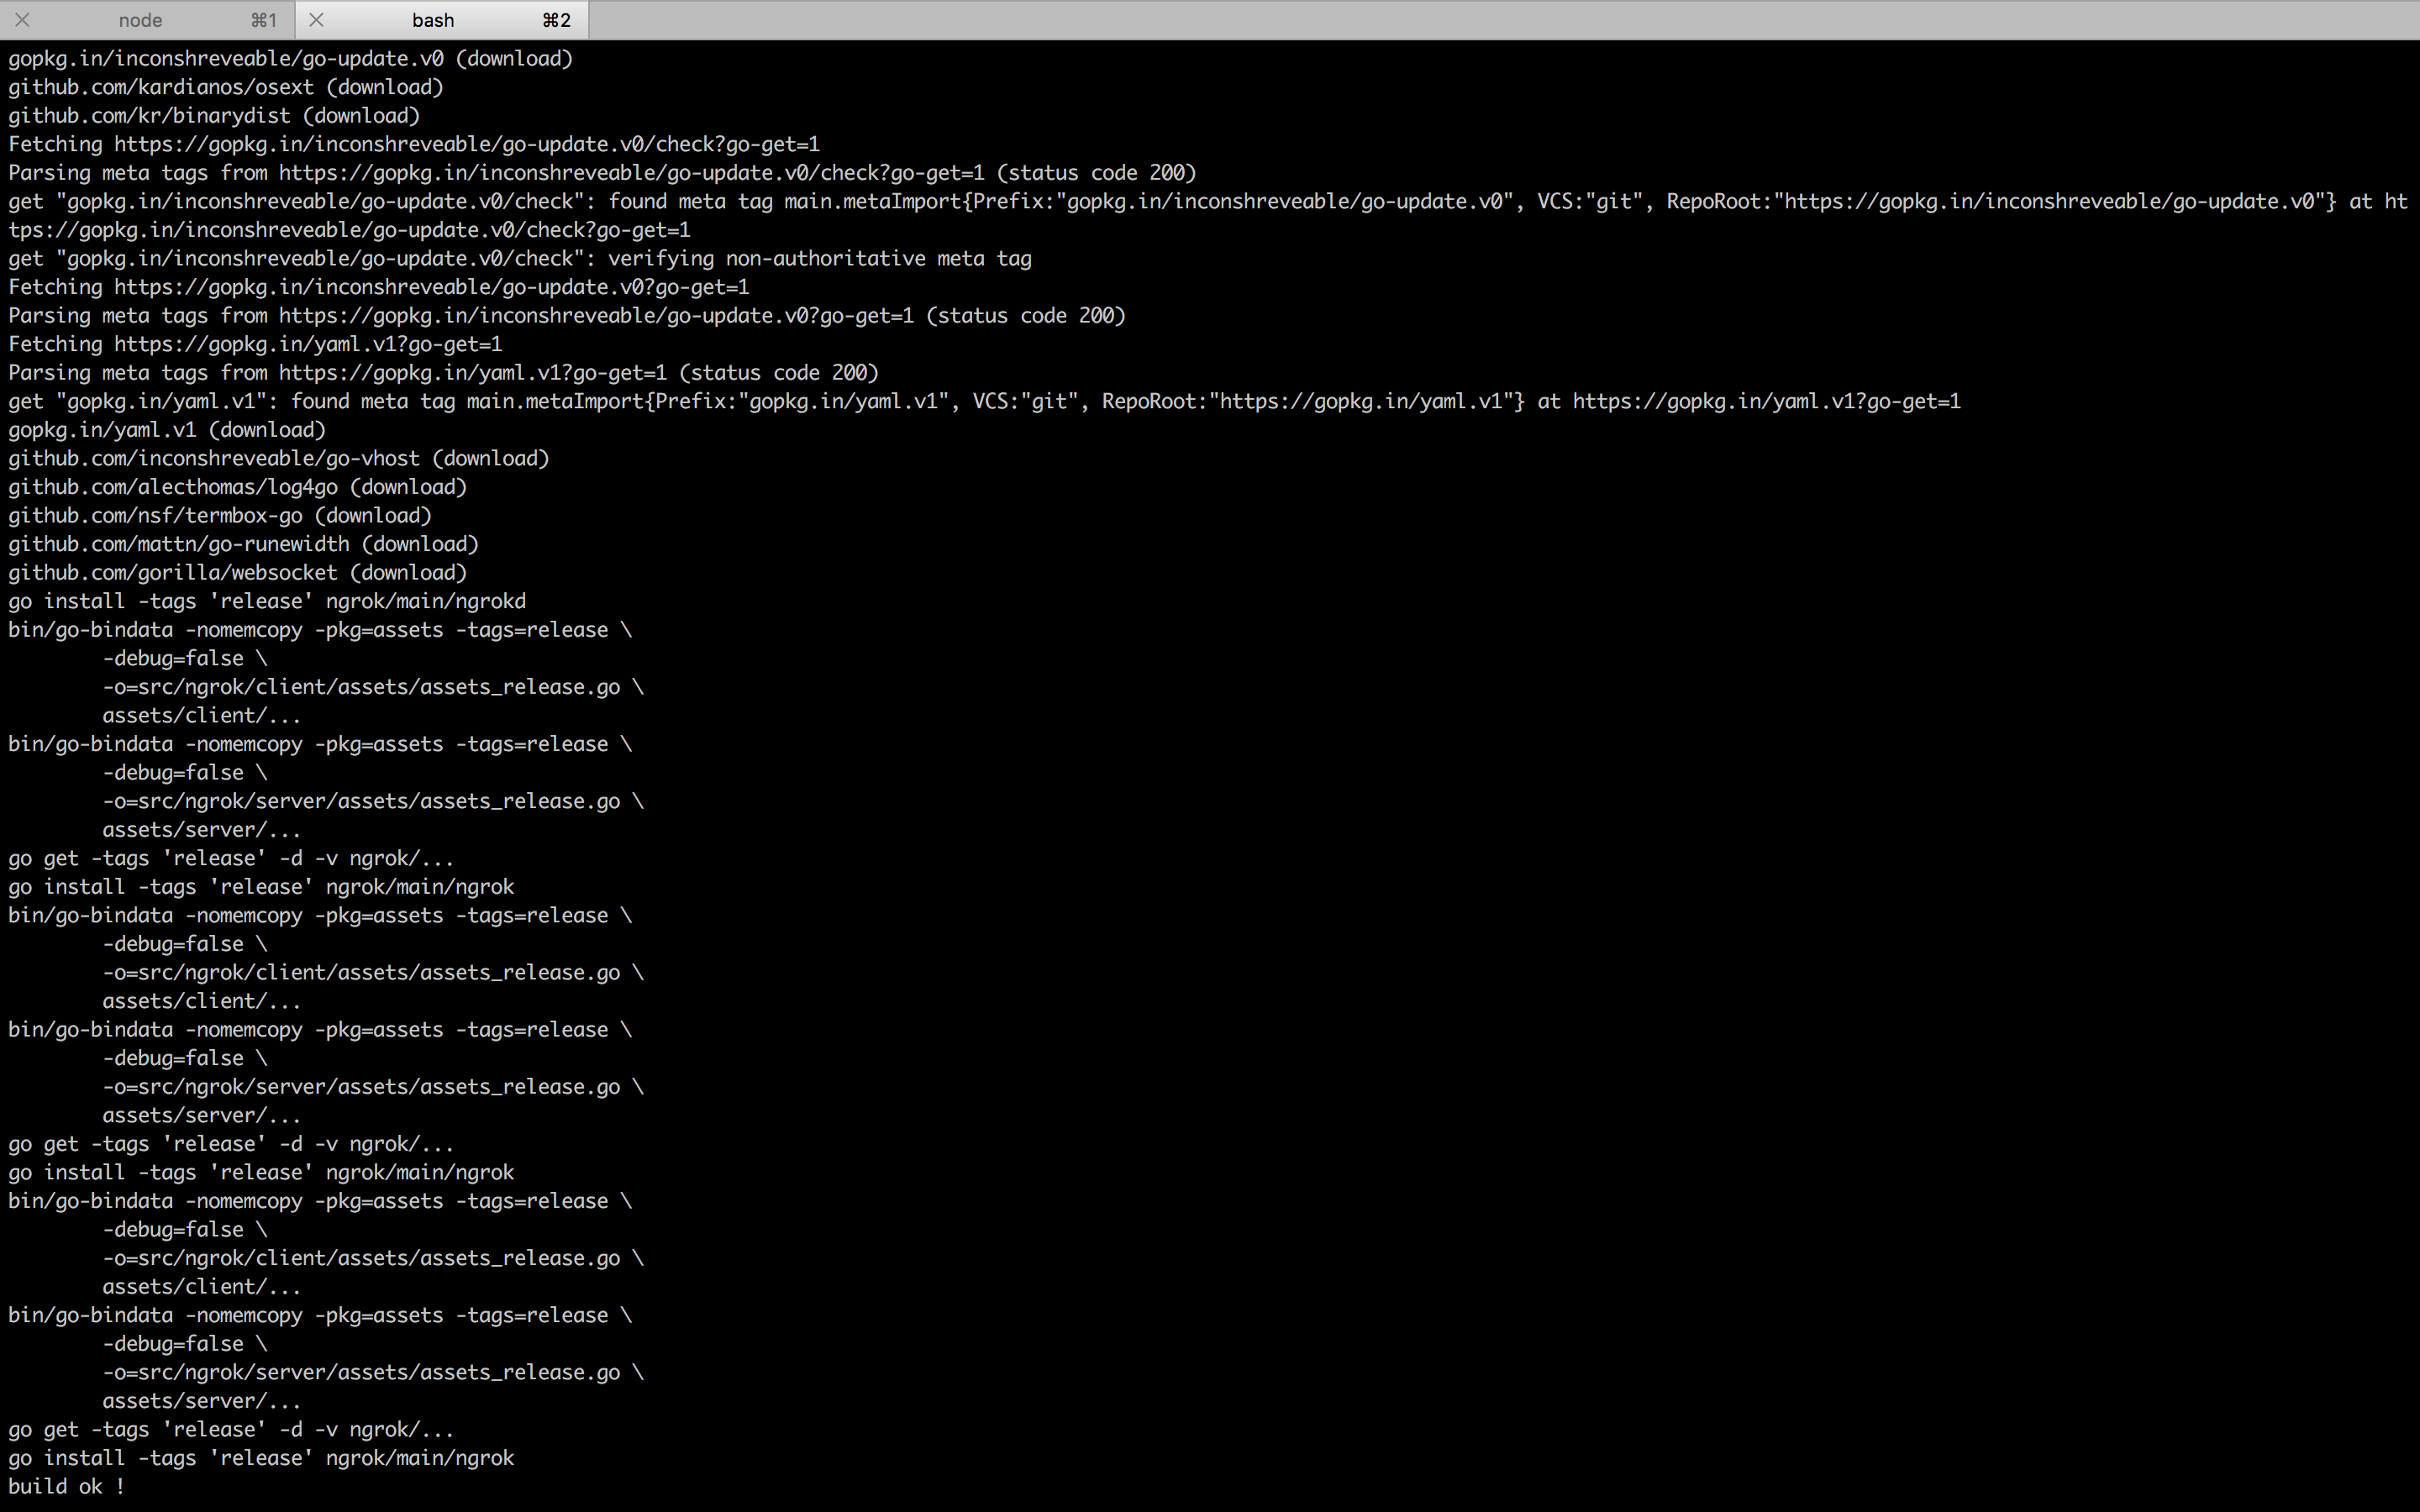Click the 'build ok !' output line
This screenshot has height=1512, width=2420.
[x=67, y=1486]
